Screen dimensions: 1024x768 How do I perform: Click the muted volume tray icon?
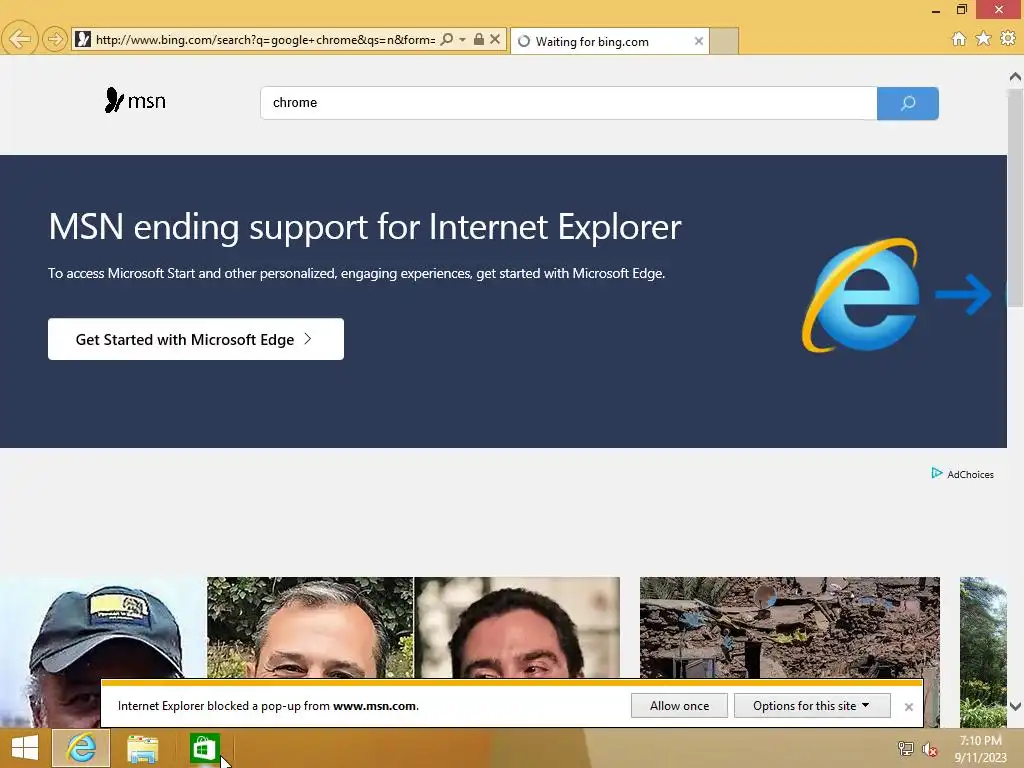(929, 749)
